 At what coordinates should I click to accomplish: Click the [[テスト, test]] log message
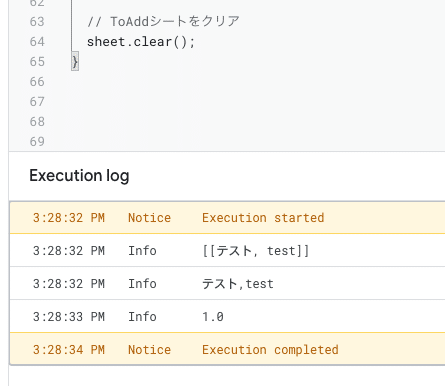tap(256, 251)
